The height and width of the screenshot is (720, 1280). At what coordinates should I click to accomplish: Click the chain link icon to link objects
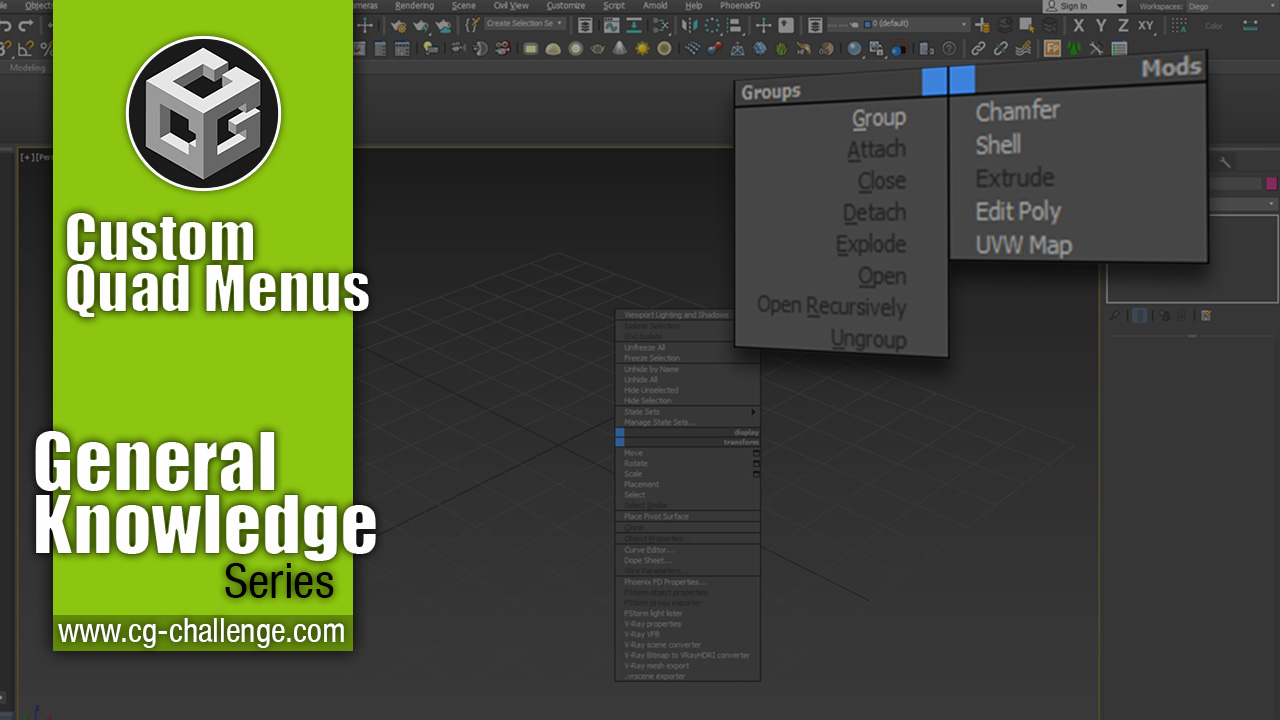click(x=977, y=47)
